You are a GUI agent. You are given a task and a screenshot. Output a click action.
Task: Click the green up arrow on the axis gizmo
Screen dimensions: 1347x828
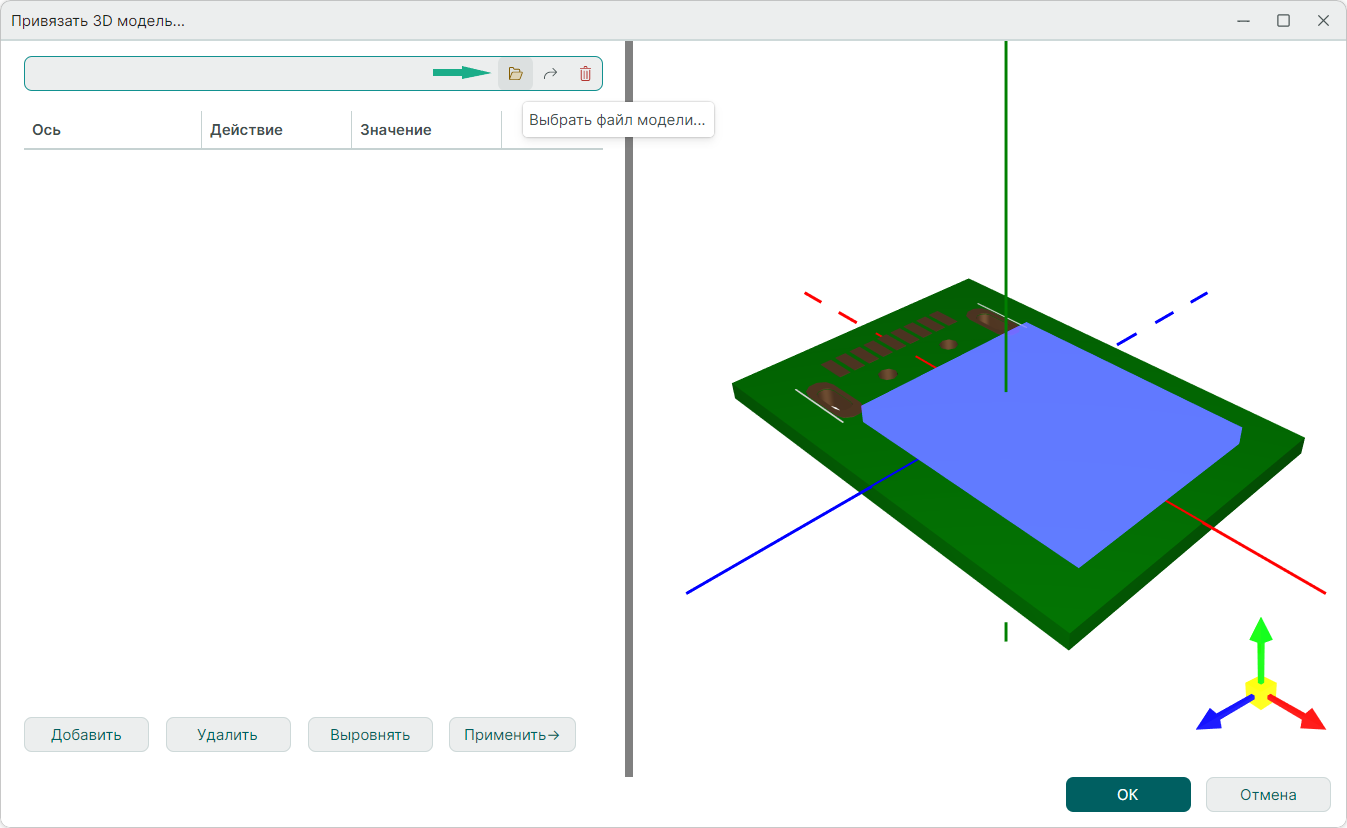(1261, 640)
